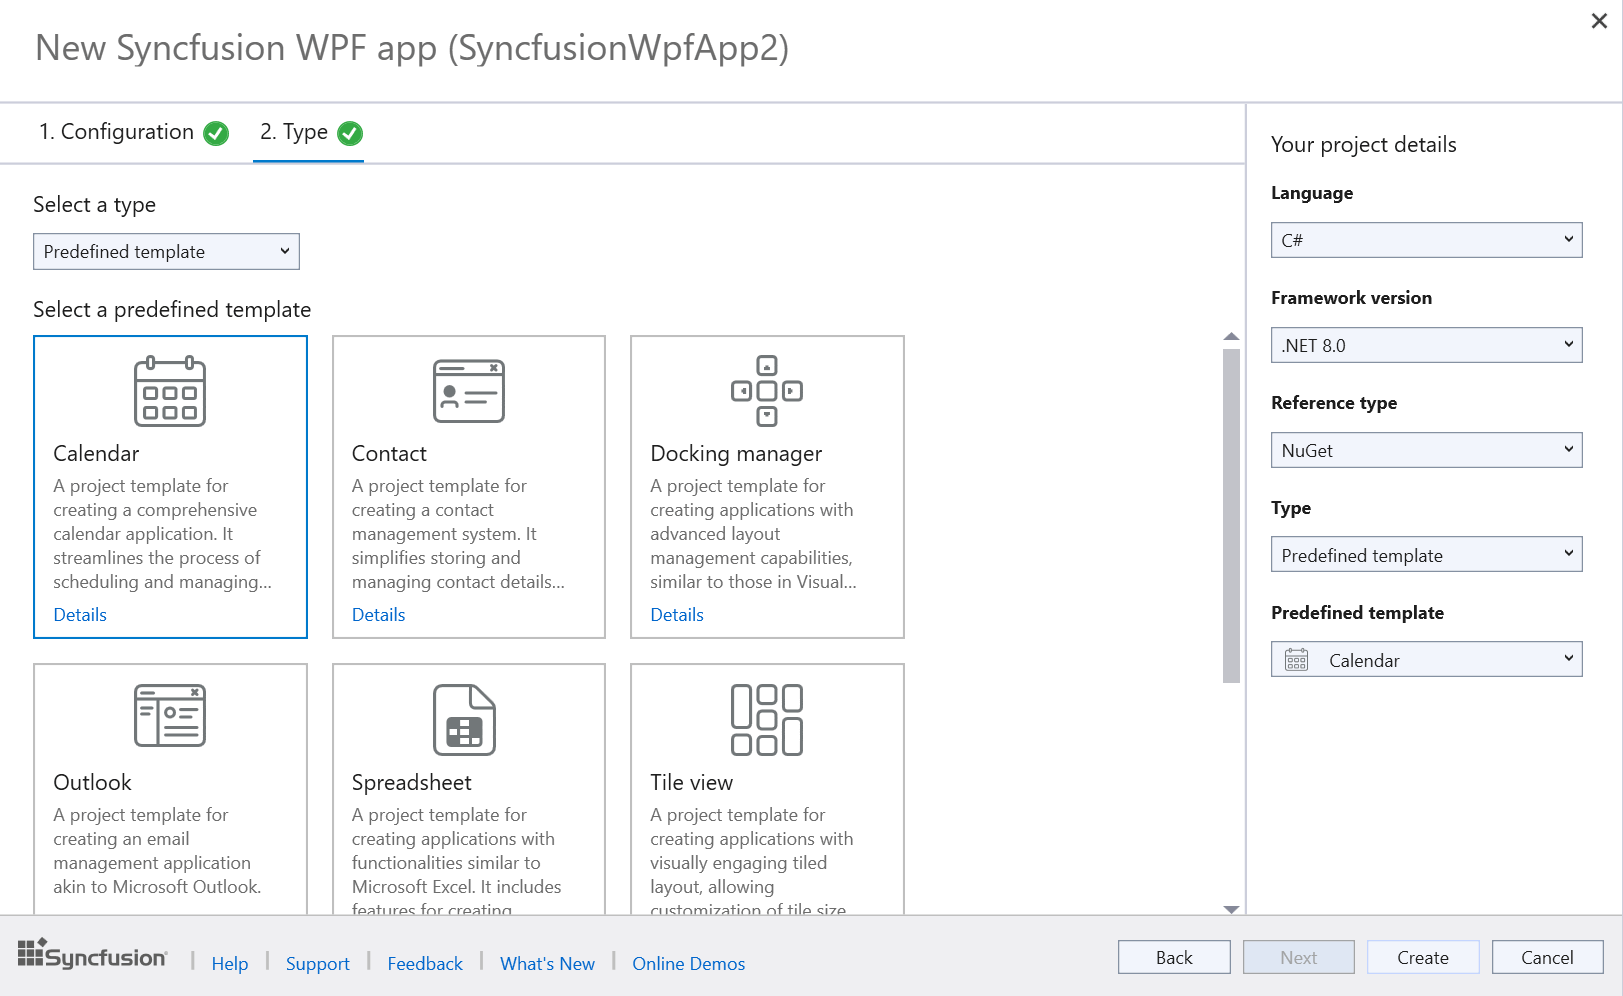
Task: Click the Docking manager template icon
Action: (x=767, y=391)
